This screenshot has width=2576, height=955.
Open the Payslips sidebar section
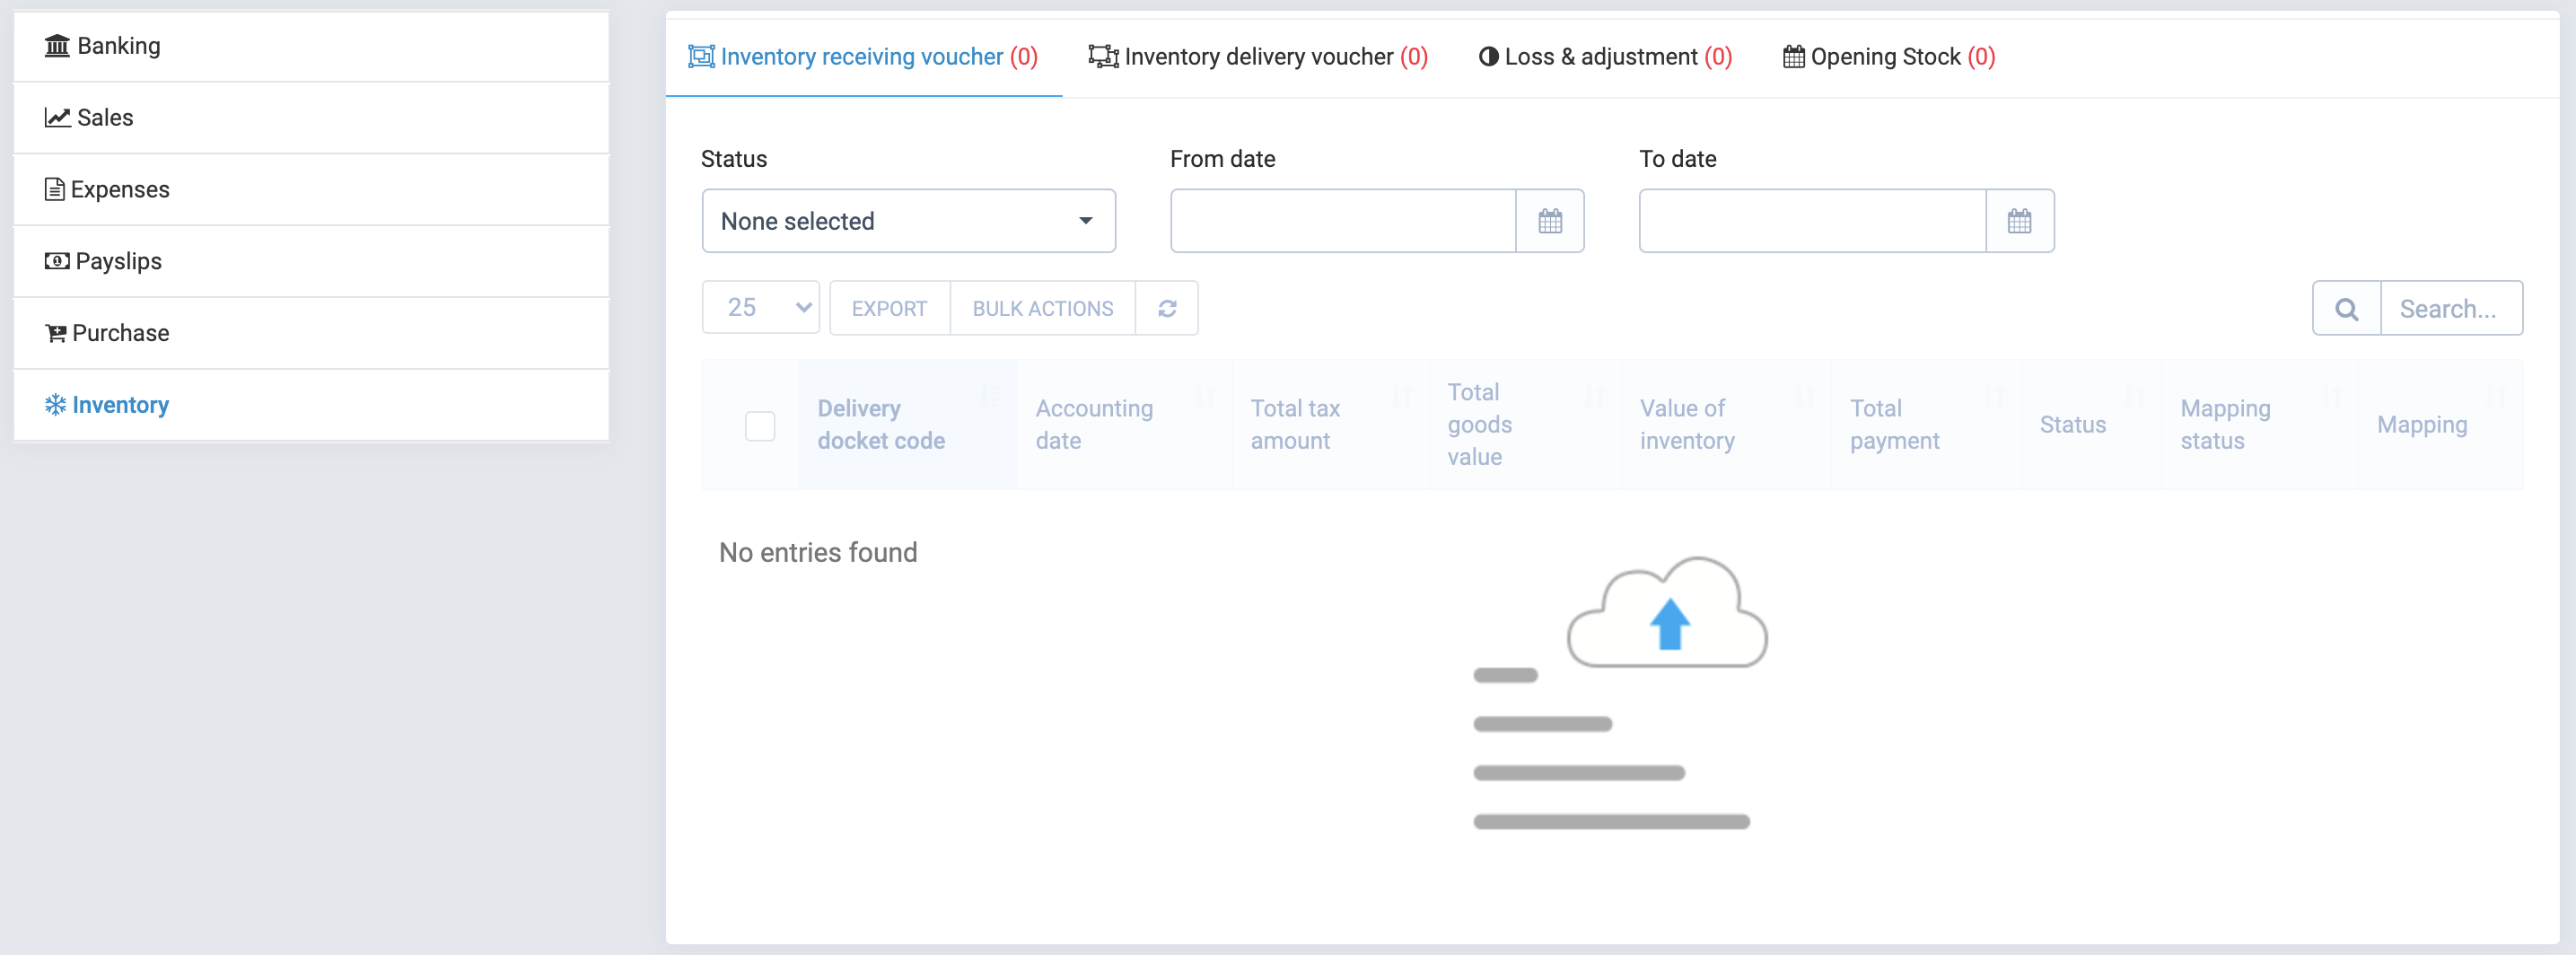pos(311,262)
